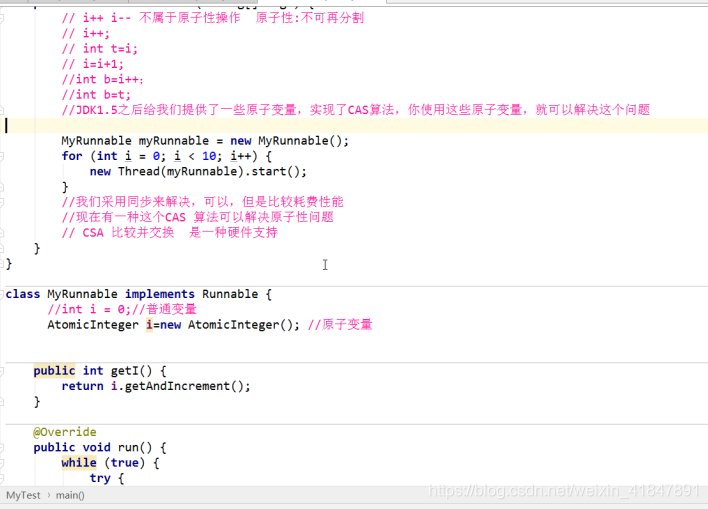Collapse the for loop fold marker in the gutter
The height and width of the screenshot is (509, 708).
[x=2, y=156]
